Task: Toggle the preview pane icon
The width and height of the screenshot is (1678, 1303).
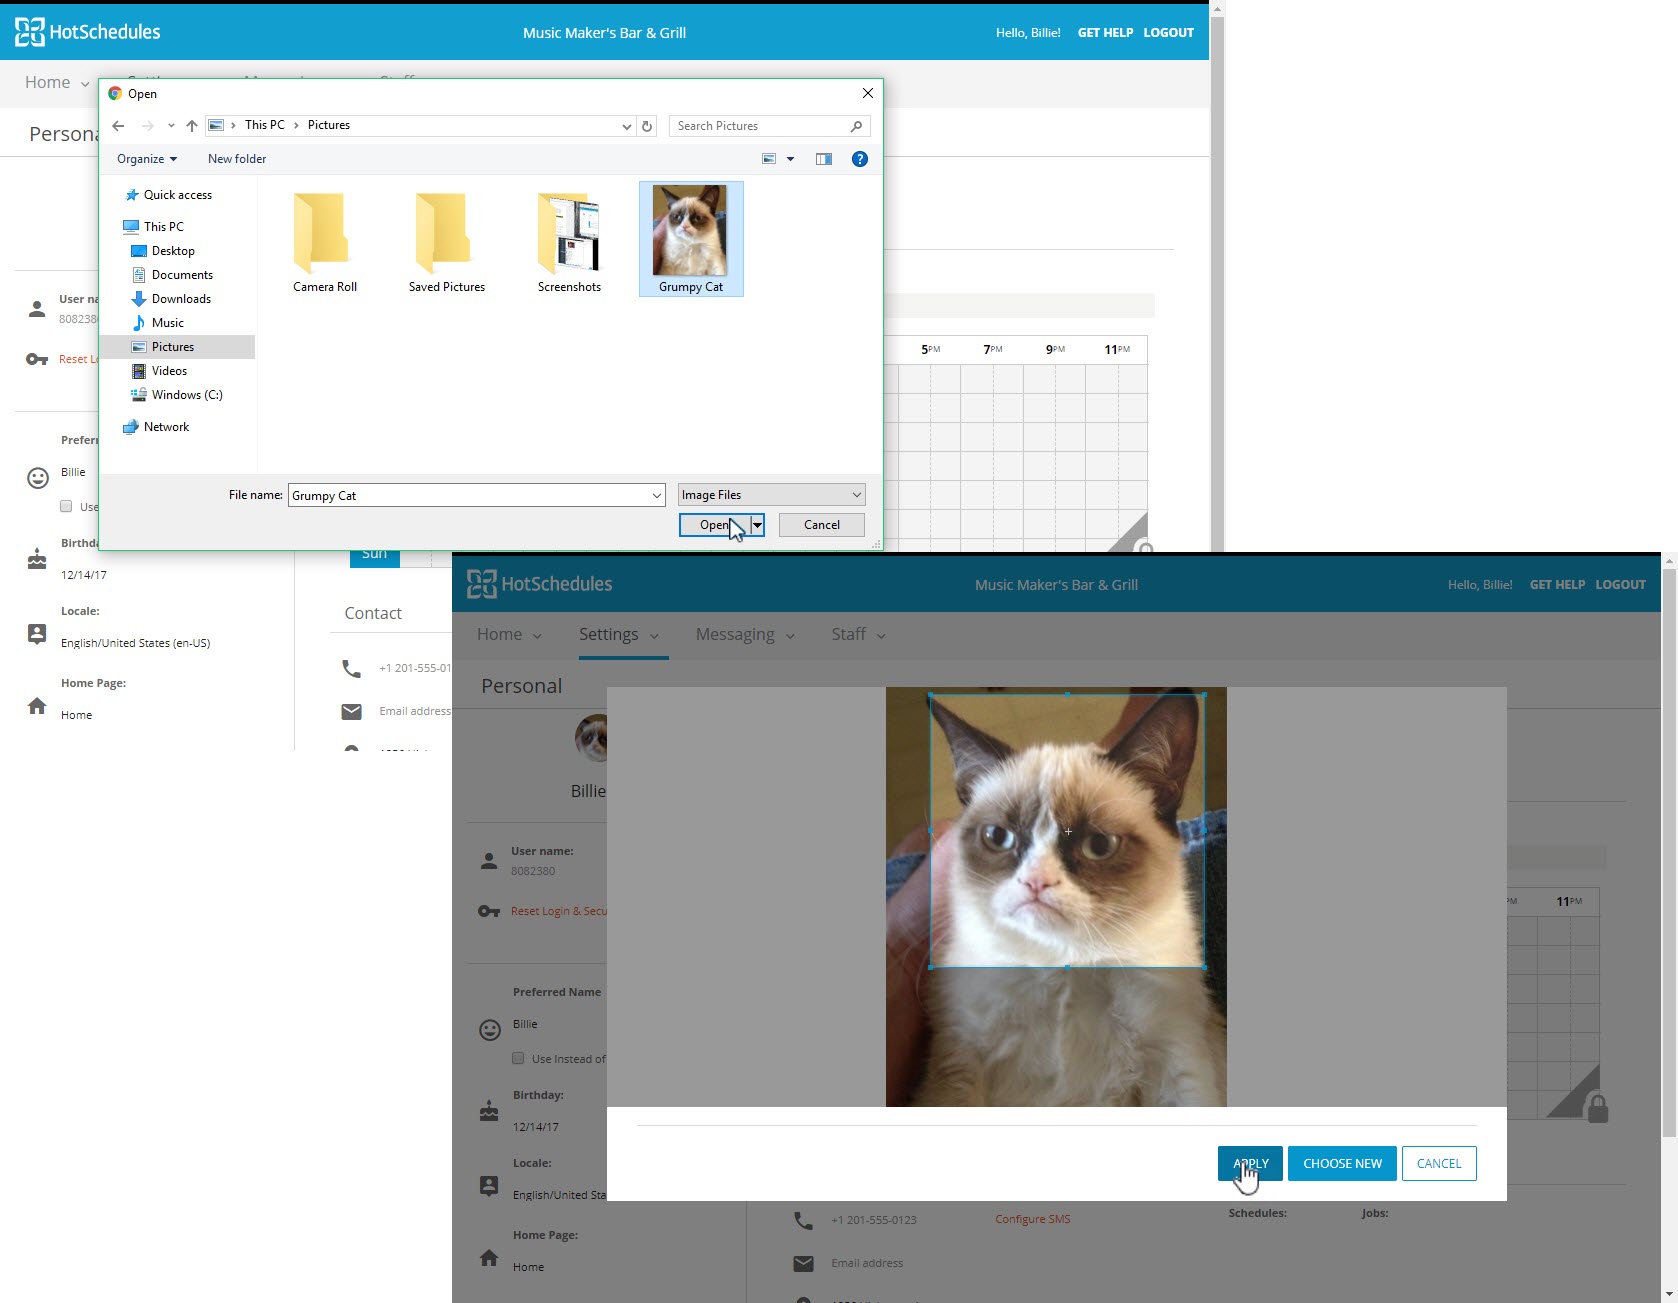Action: [824, 159]
